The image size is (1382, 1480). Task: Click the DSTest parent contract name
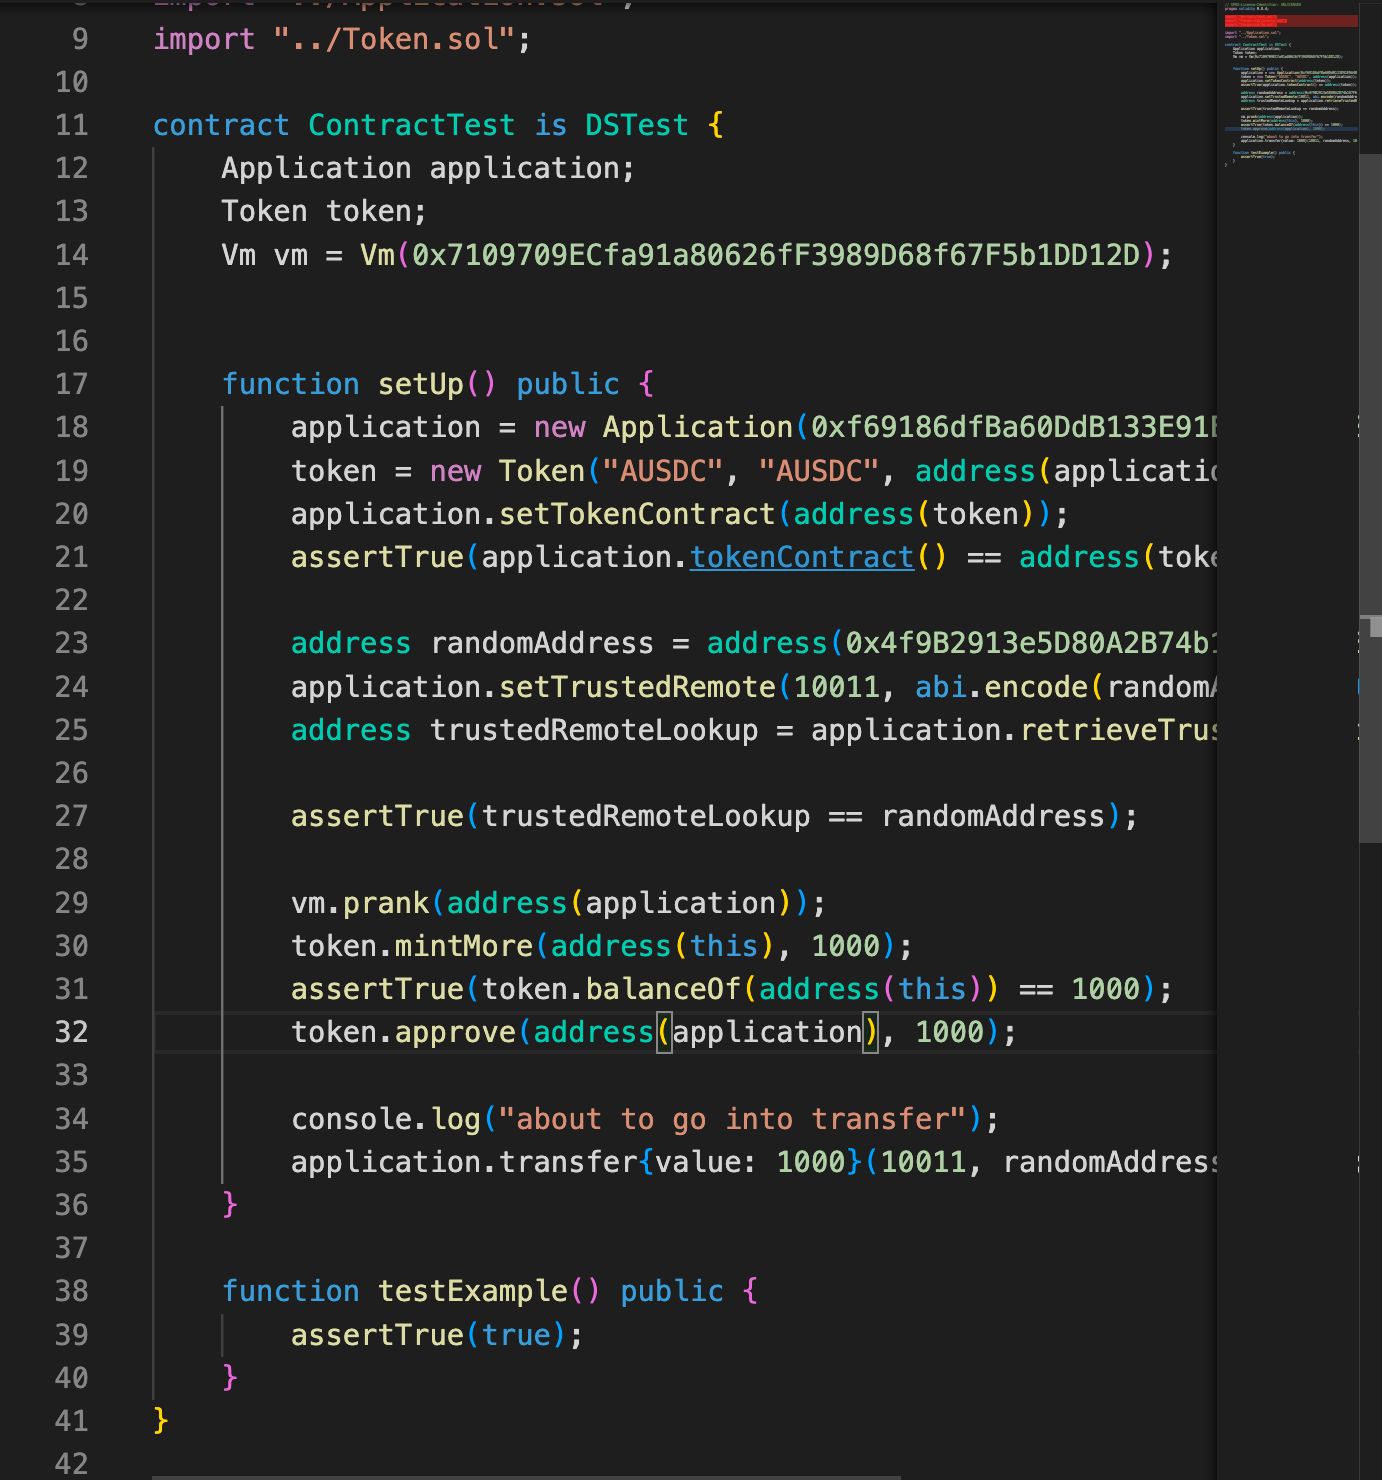click(637, 125)
